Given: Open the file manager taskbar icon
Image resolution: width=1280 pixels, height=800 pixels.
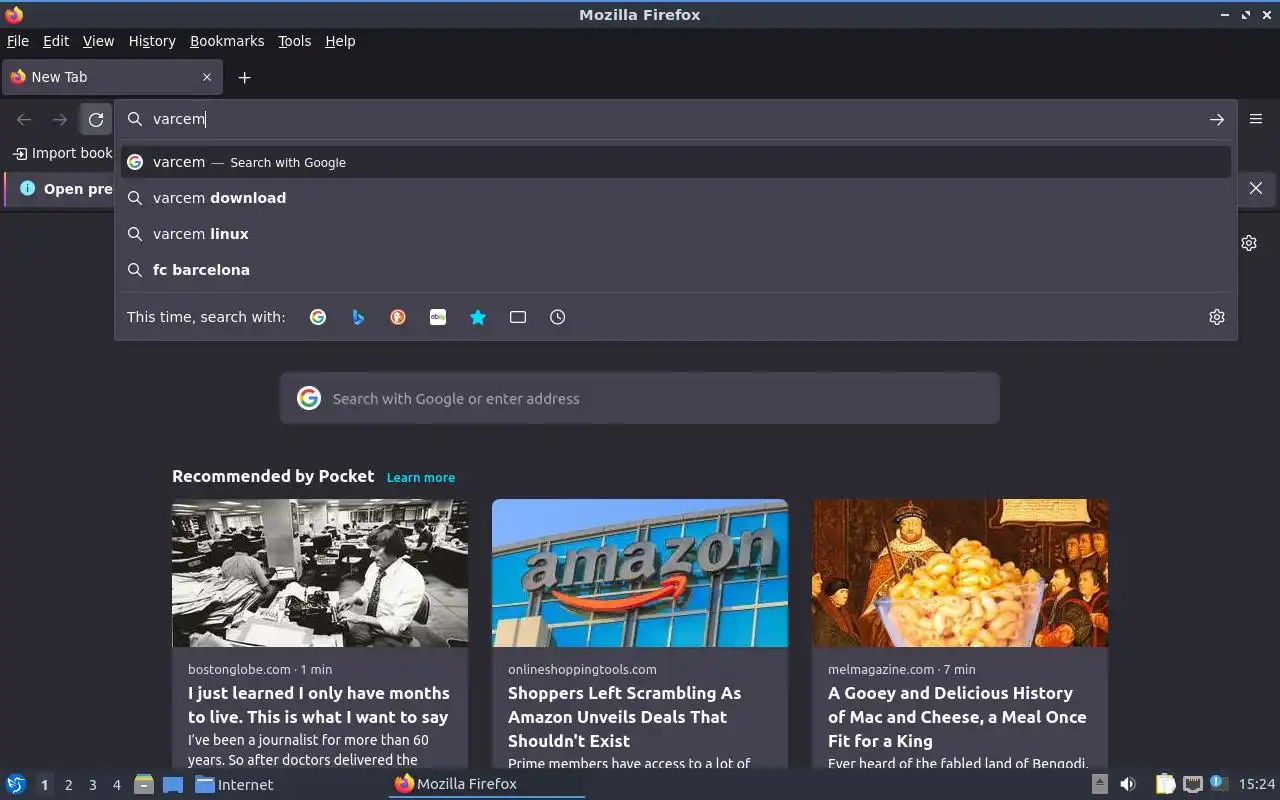Looking at the screenshot, I should (144, 784).
